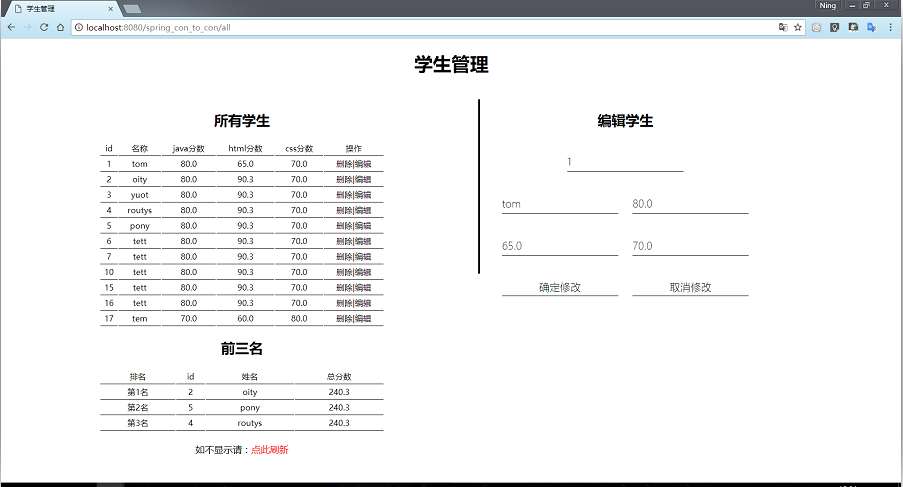Click the id field showing 1
Screen dimensions: 903x487
point(625,162)
